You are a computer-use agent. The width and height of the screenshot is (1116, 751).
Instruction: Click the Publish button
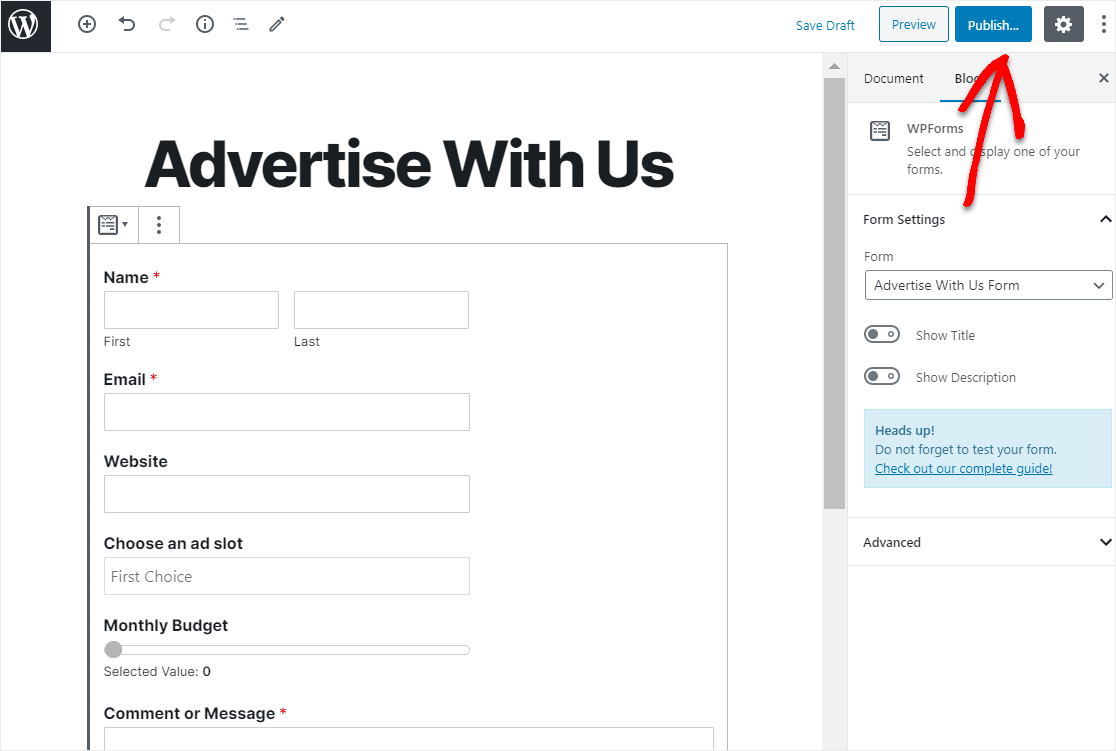coord(993,25)
